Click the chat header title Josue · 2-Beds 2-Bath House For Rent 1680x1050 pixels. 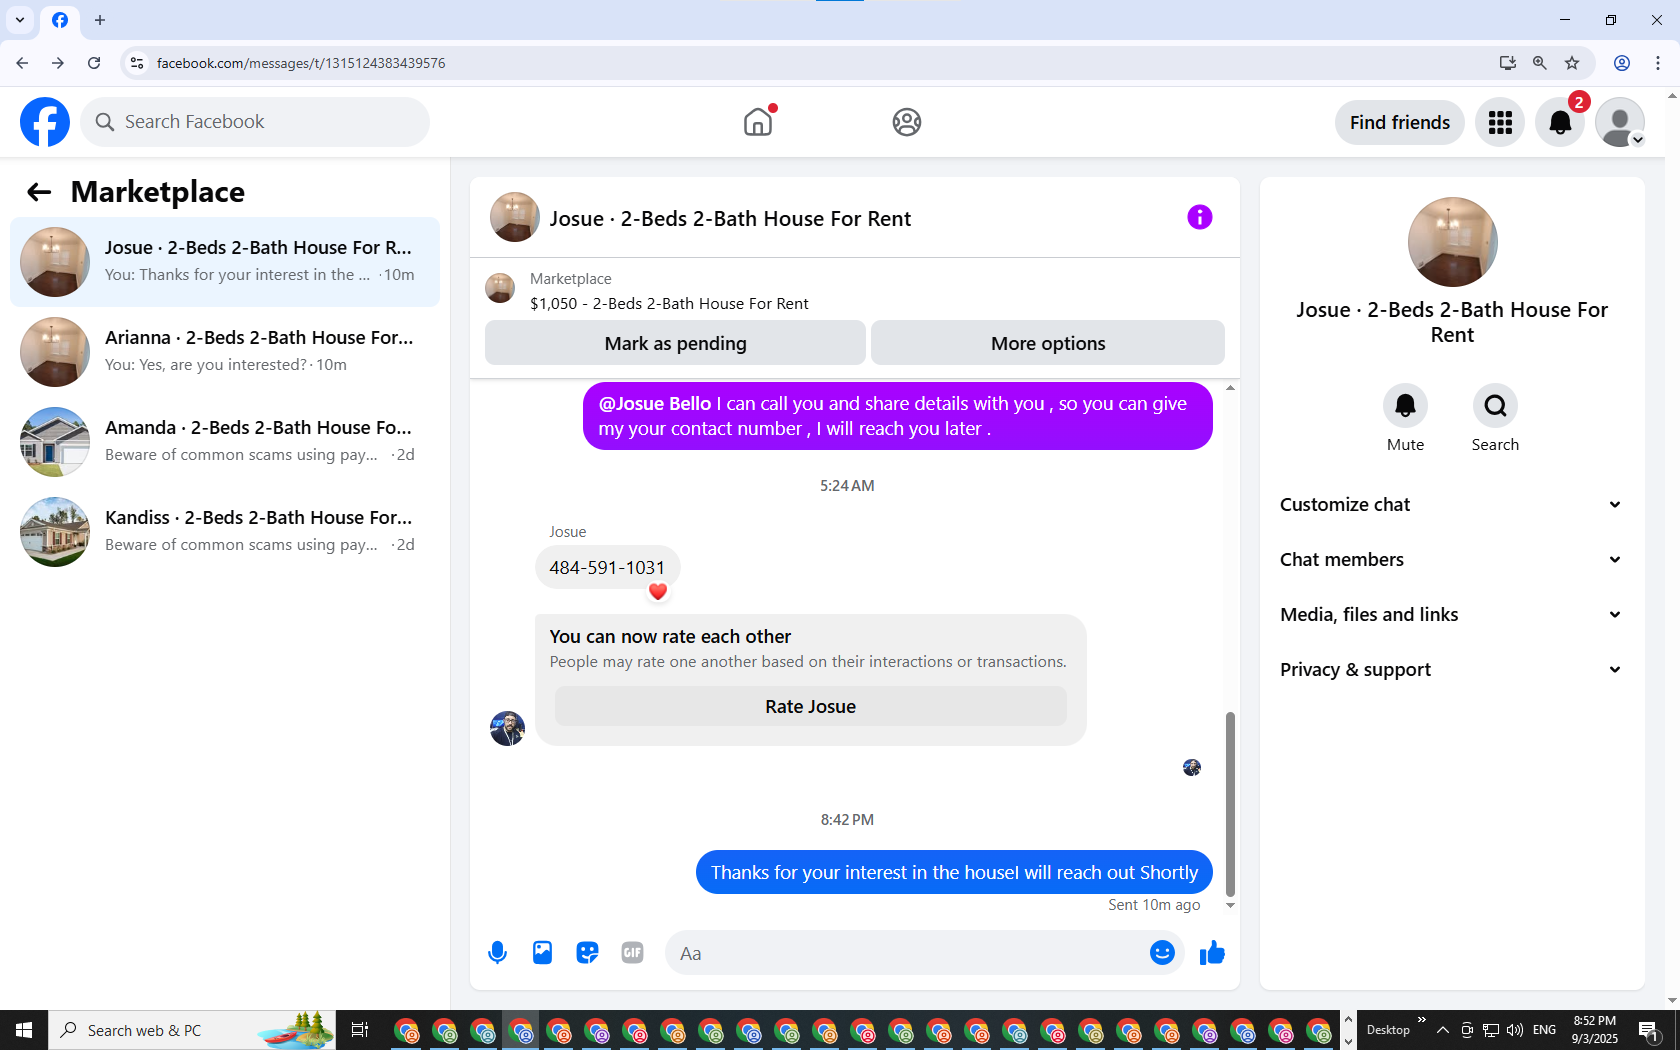pos(730,219)
